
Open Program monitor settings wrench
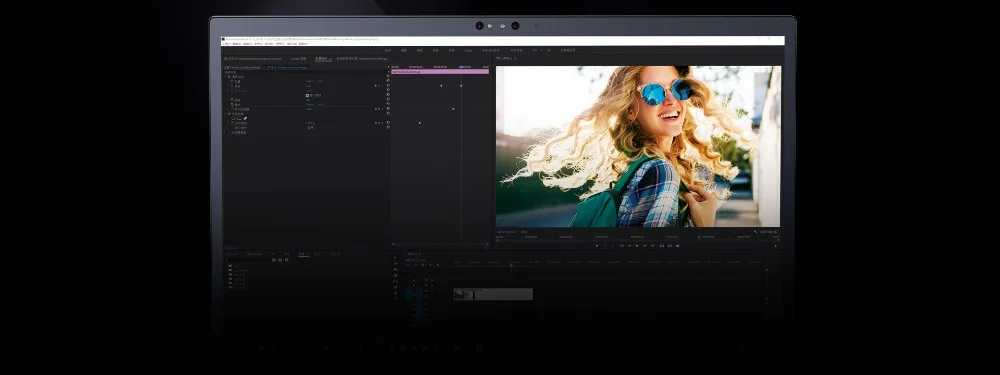[756, 232]
